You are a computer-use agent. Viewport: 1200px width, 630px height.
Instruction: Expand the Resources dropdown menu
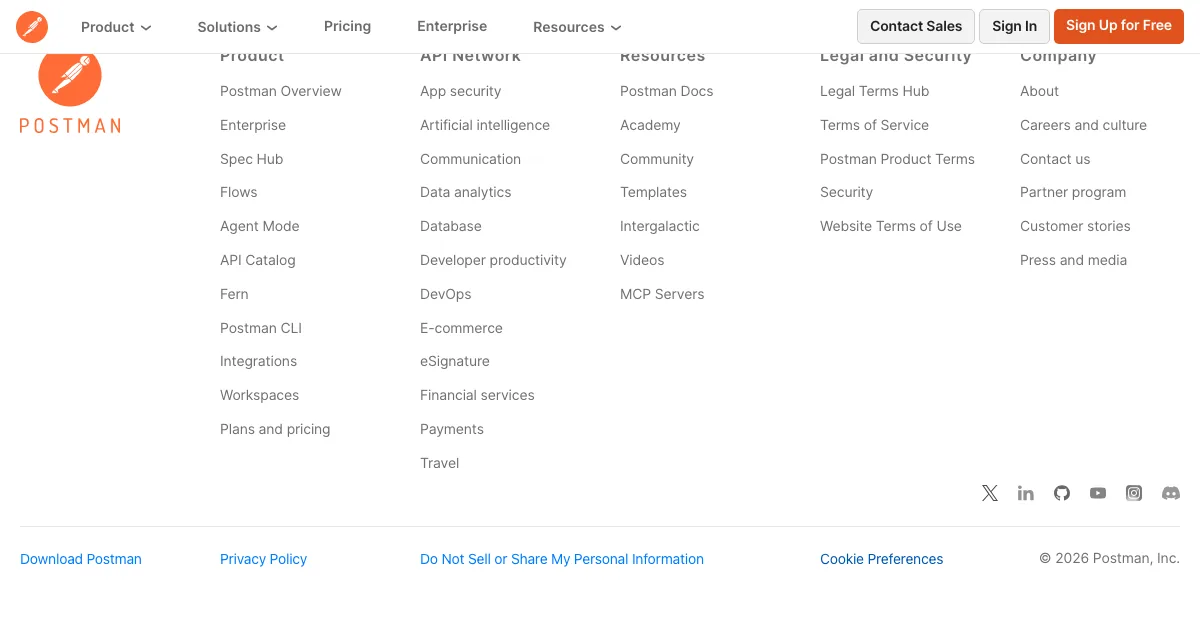[x=577, y=27]
